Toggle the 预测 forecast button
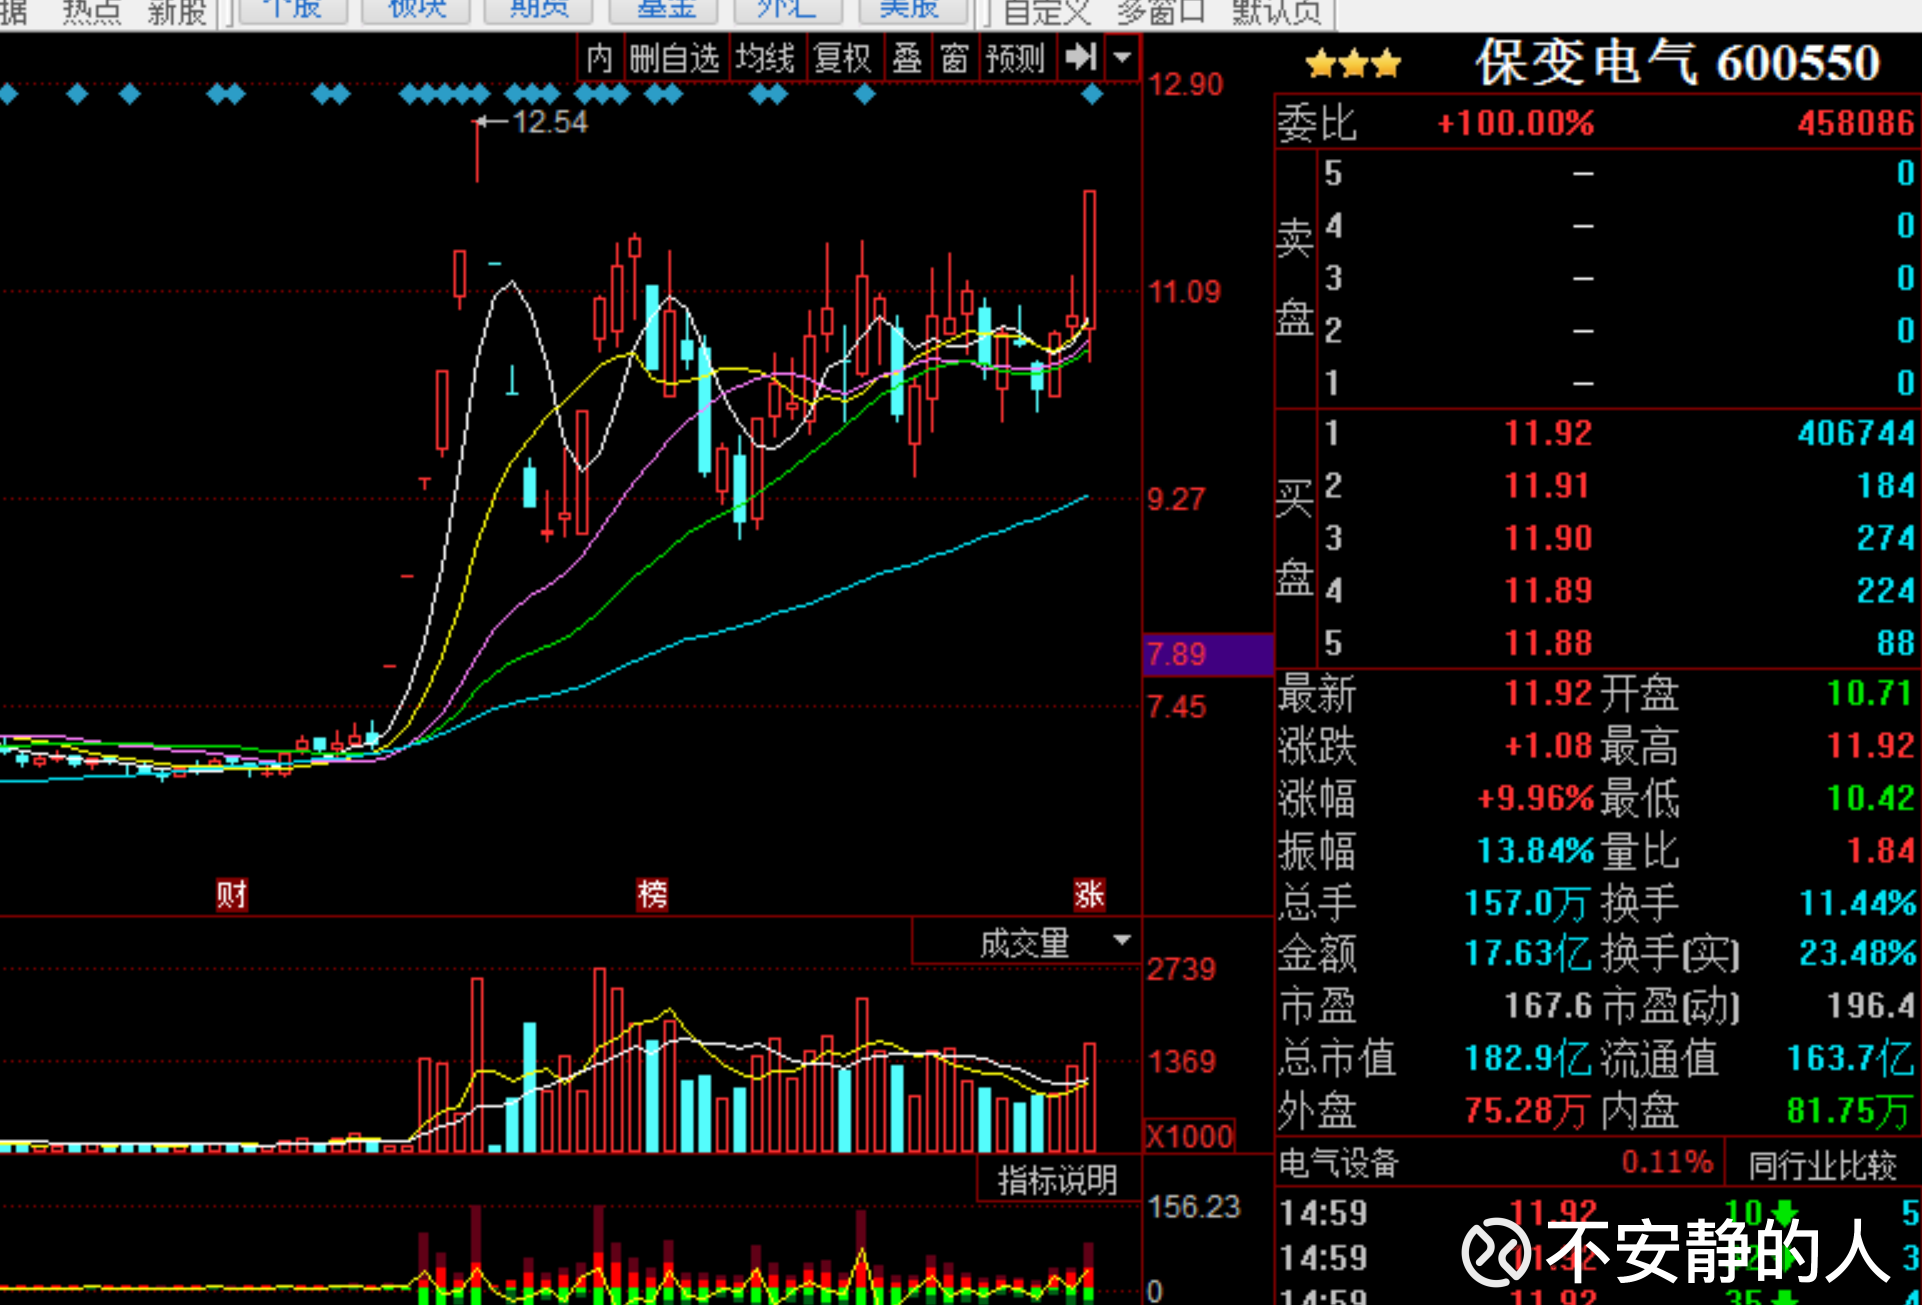Image resolution: width=1922 pixels, height=1305 pixels. click(1014, 58)
